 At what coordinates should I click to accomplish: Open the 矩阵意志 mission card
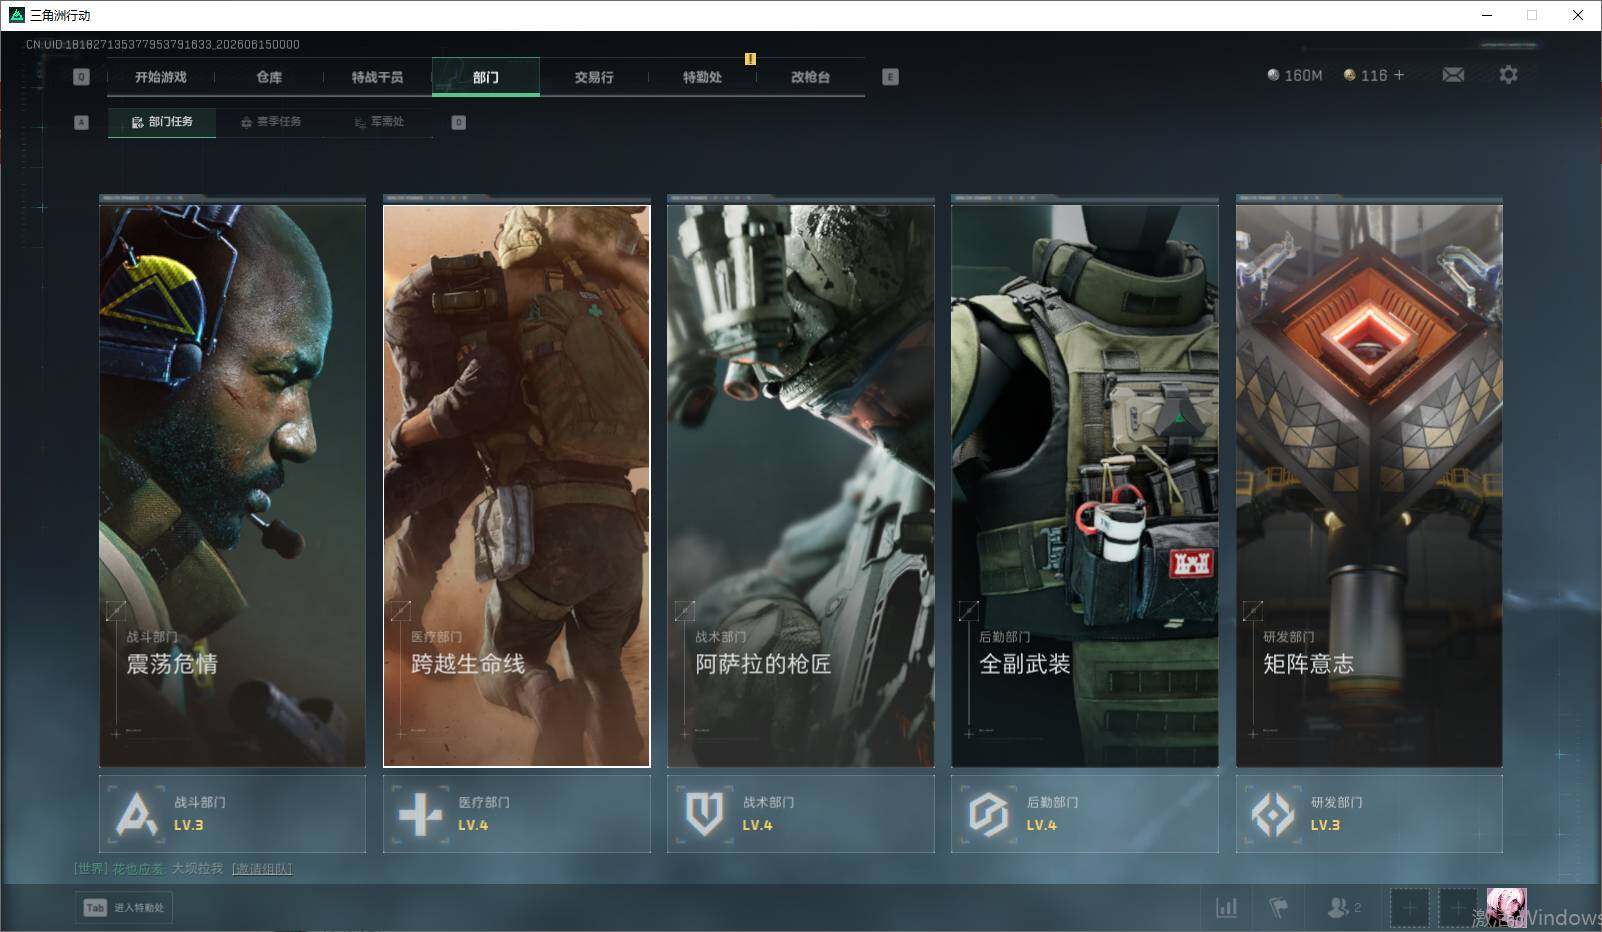[x=1369, y=486]
